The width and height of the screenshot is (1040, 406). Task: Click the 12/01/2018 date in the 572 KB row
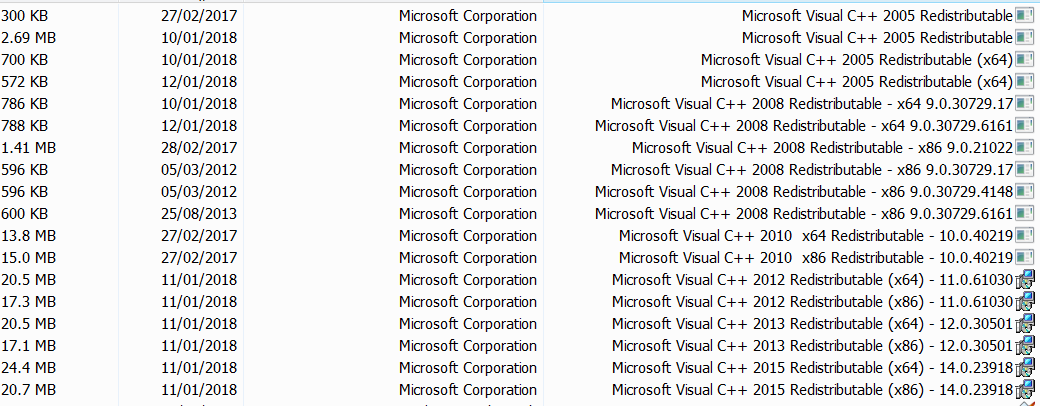tap(199, 82)
